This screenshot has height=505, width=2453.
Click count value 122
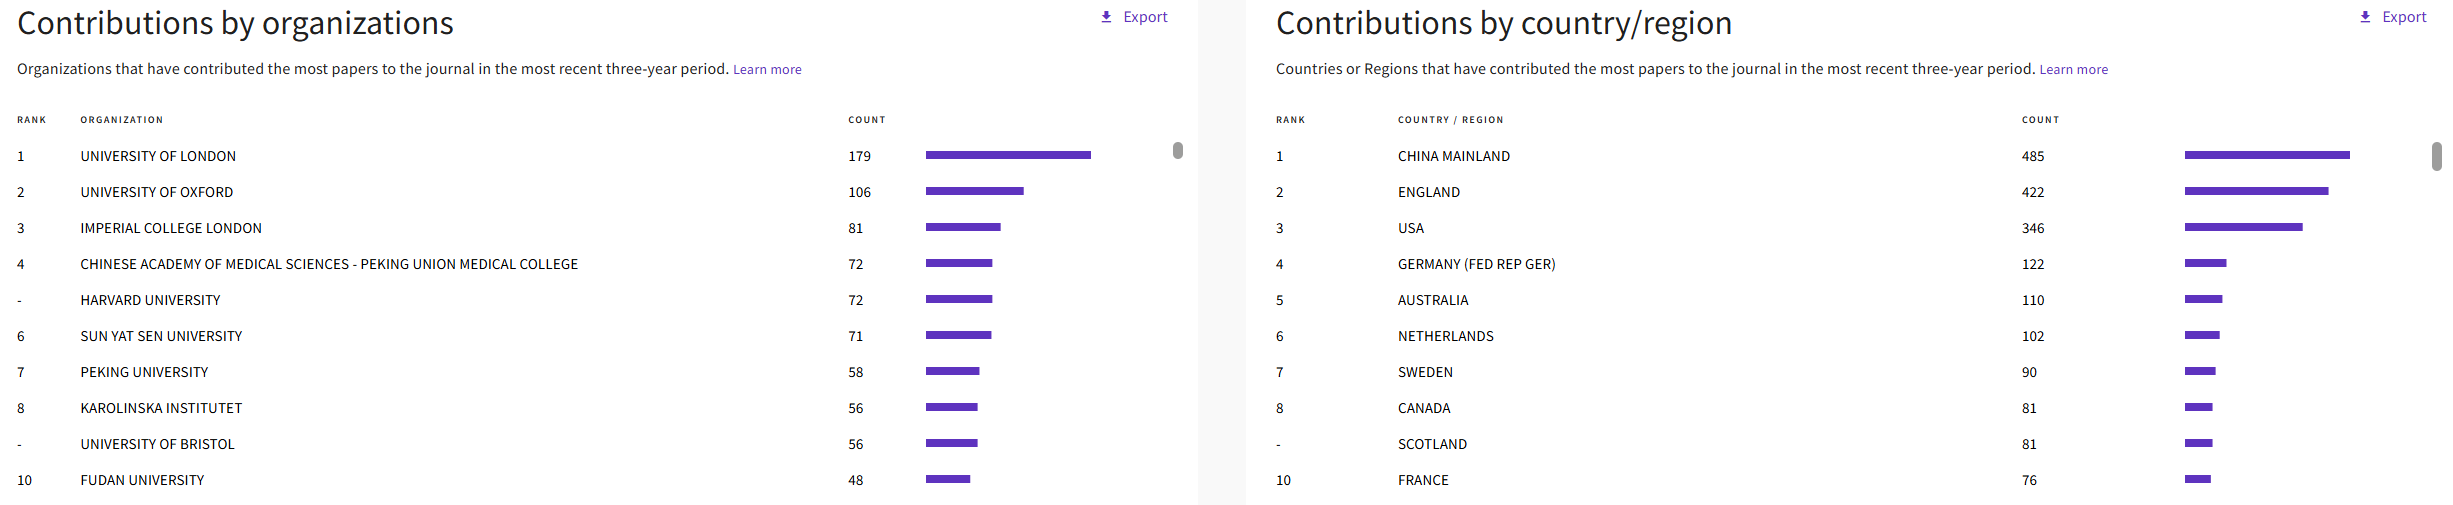[2032, 264]
